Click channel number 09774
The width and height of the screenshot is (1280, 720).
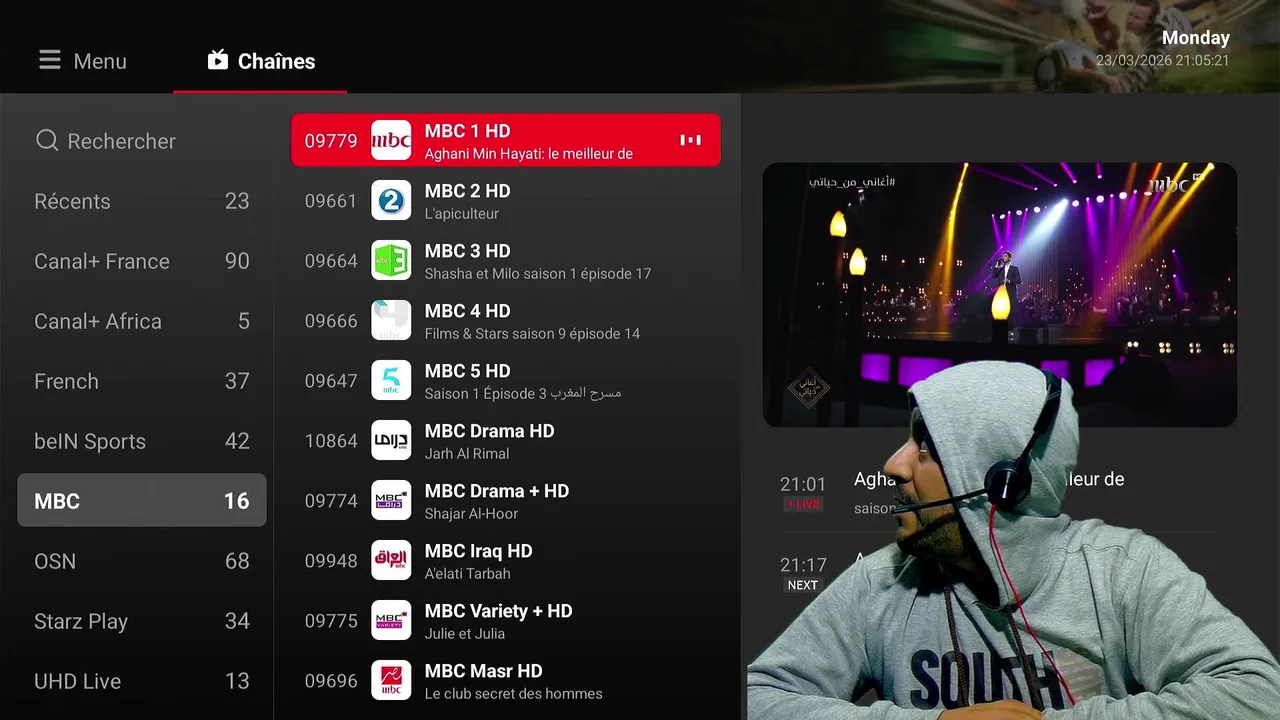coord(331,501)
